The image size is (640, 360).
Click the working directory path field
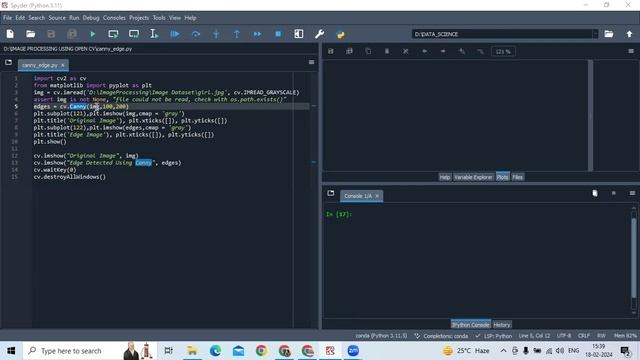502,34
